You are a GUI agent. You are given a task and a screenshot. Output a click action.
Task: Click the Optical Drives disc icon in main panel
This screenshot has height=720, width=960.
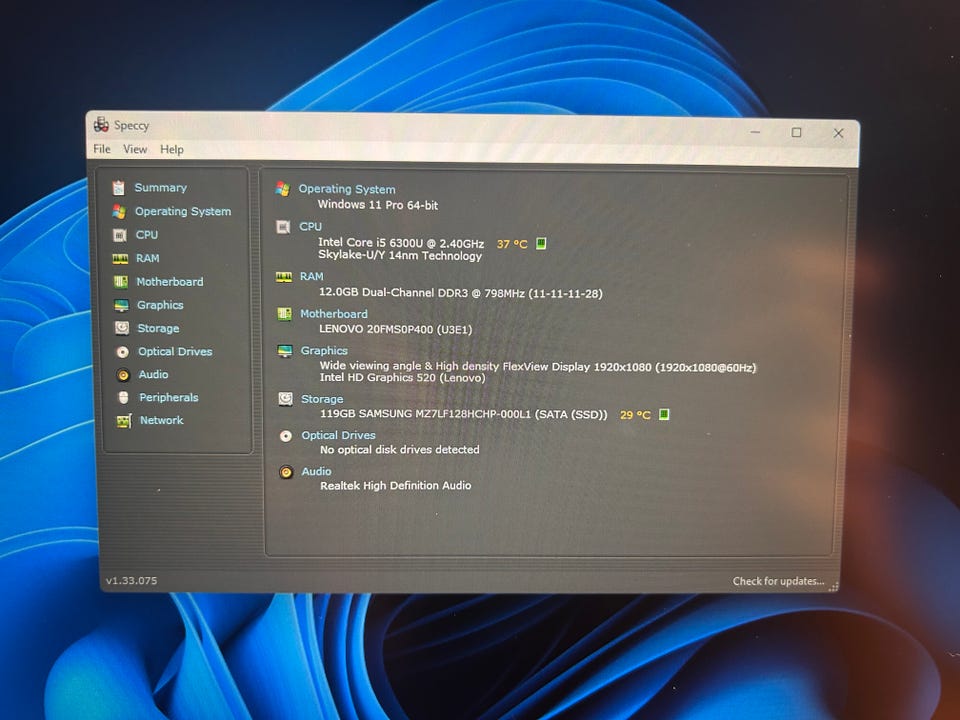(x=286, y=436)
